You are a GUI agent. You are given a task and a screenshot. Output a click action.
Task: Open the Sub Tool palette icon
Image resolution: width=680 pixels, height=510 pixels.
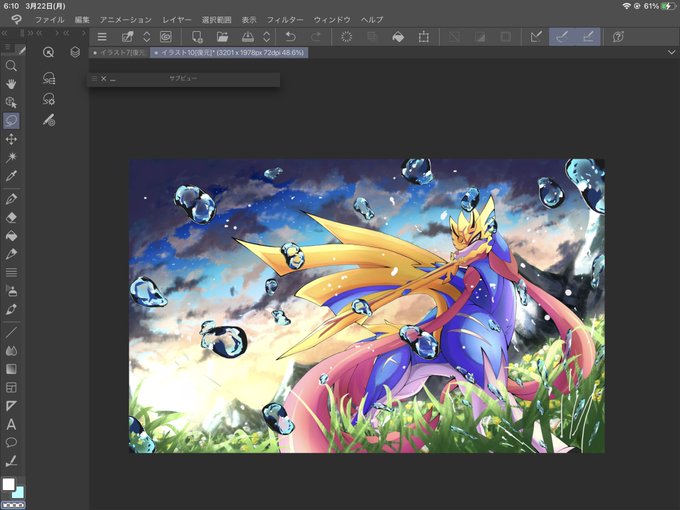click(49, 78)
